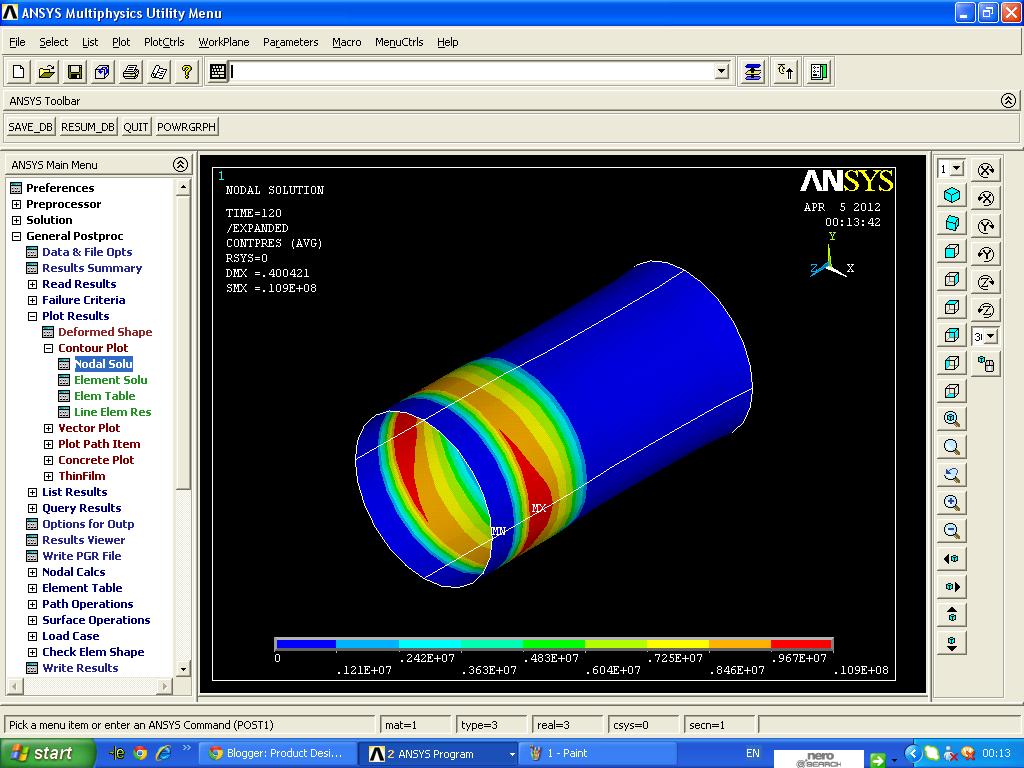Click the Dynamic Model Mode icon

pyautogui.click(x=986, y=364)
